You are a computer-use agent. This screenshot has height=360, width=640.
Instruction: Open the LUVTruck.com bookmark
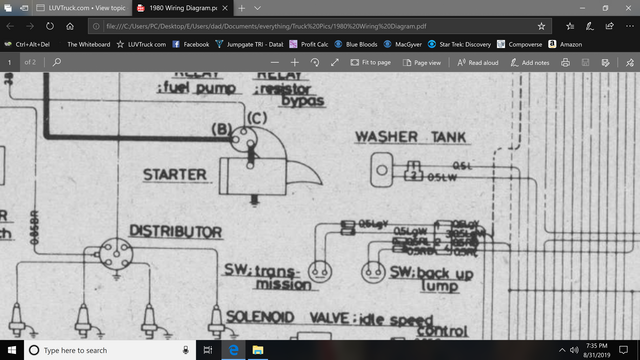click(x=142, y=44)
